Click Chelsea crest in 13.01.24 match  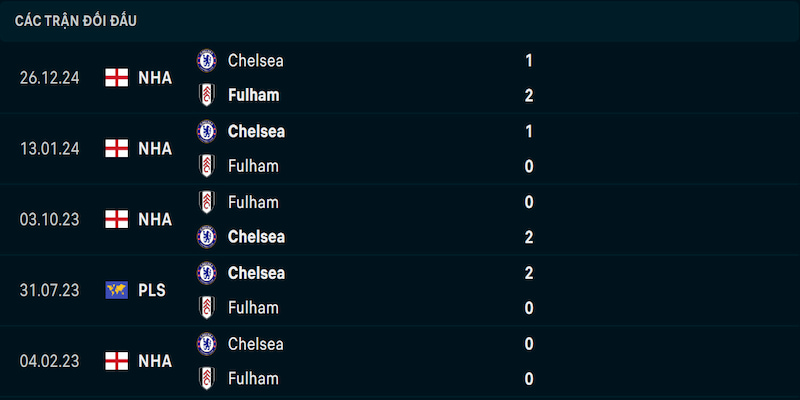[207, 131]
